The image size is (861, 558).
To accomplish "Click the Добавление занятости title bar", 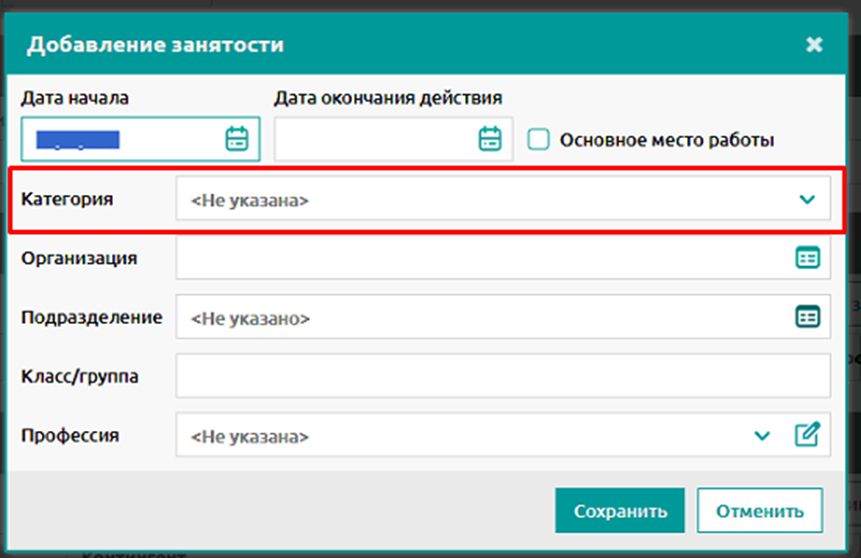I will (426, 44).
